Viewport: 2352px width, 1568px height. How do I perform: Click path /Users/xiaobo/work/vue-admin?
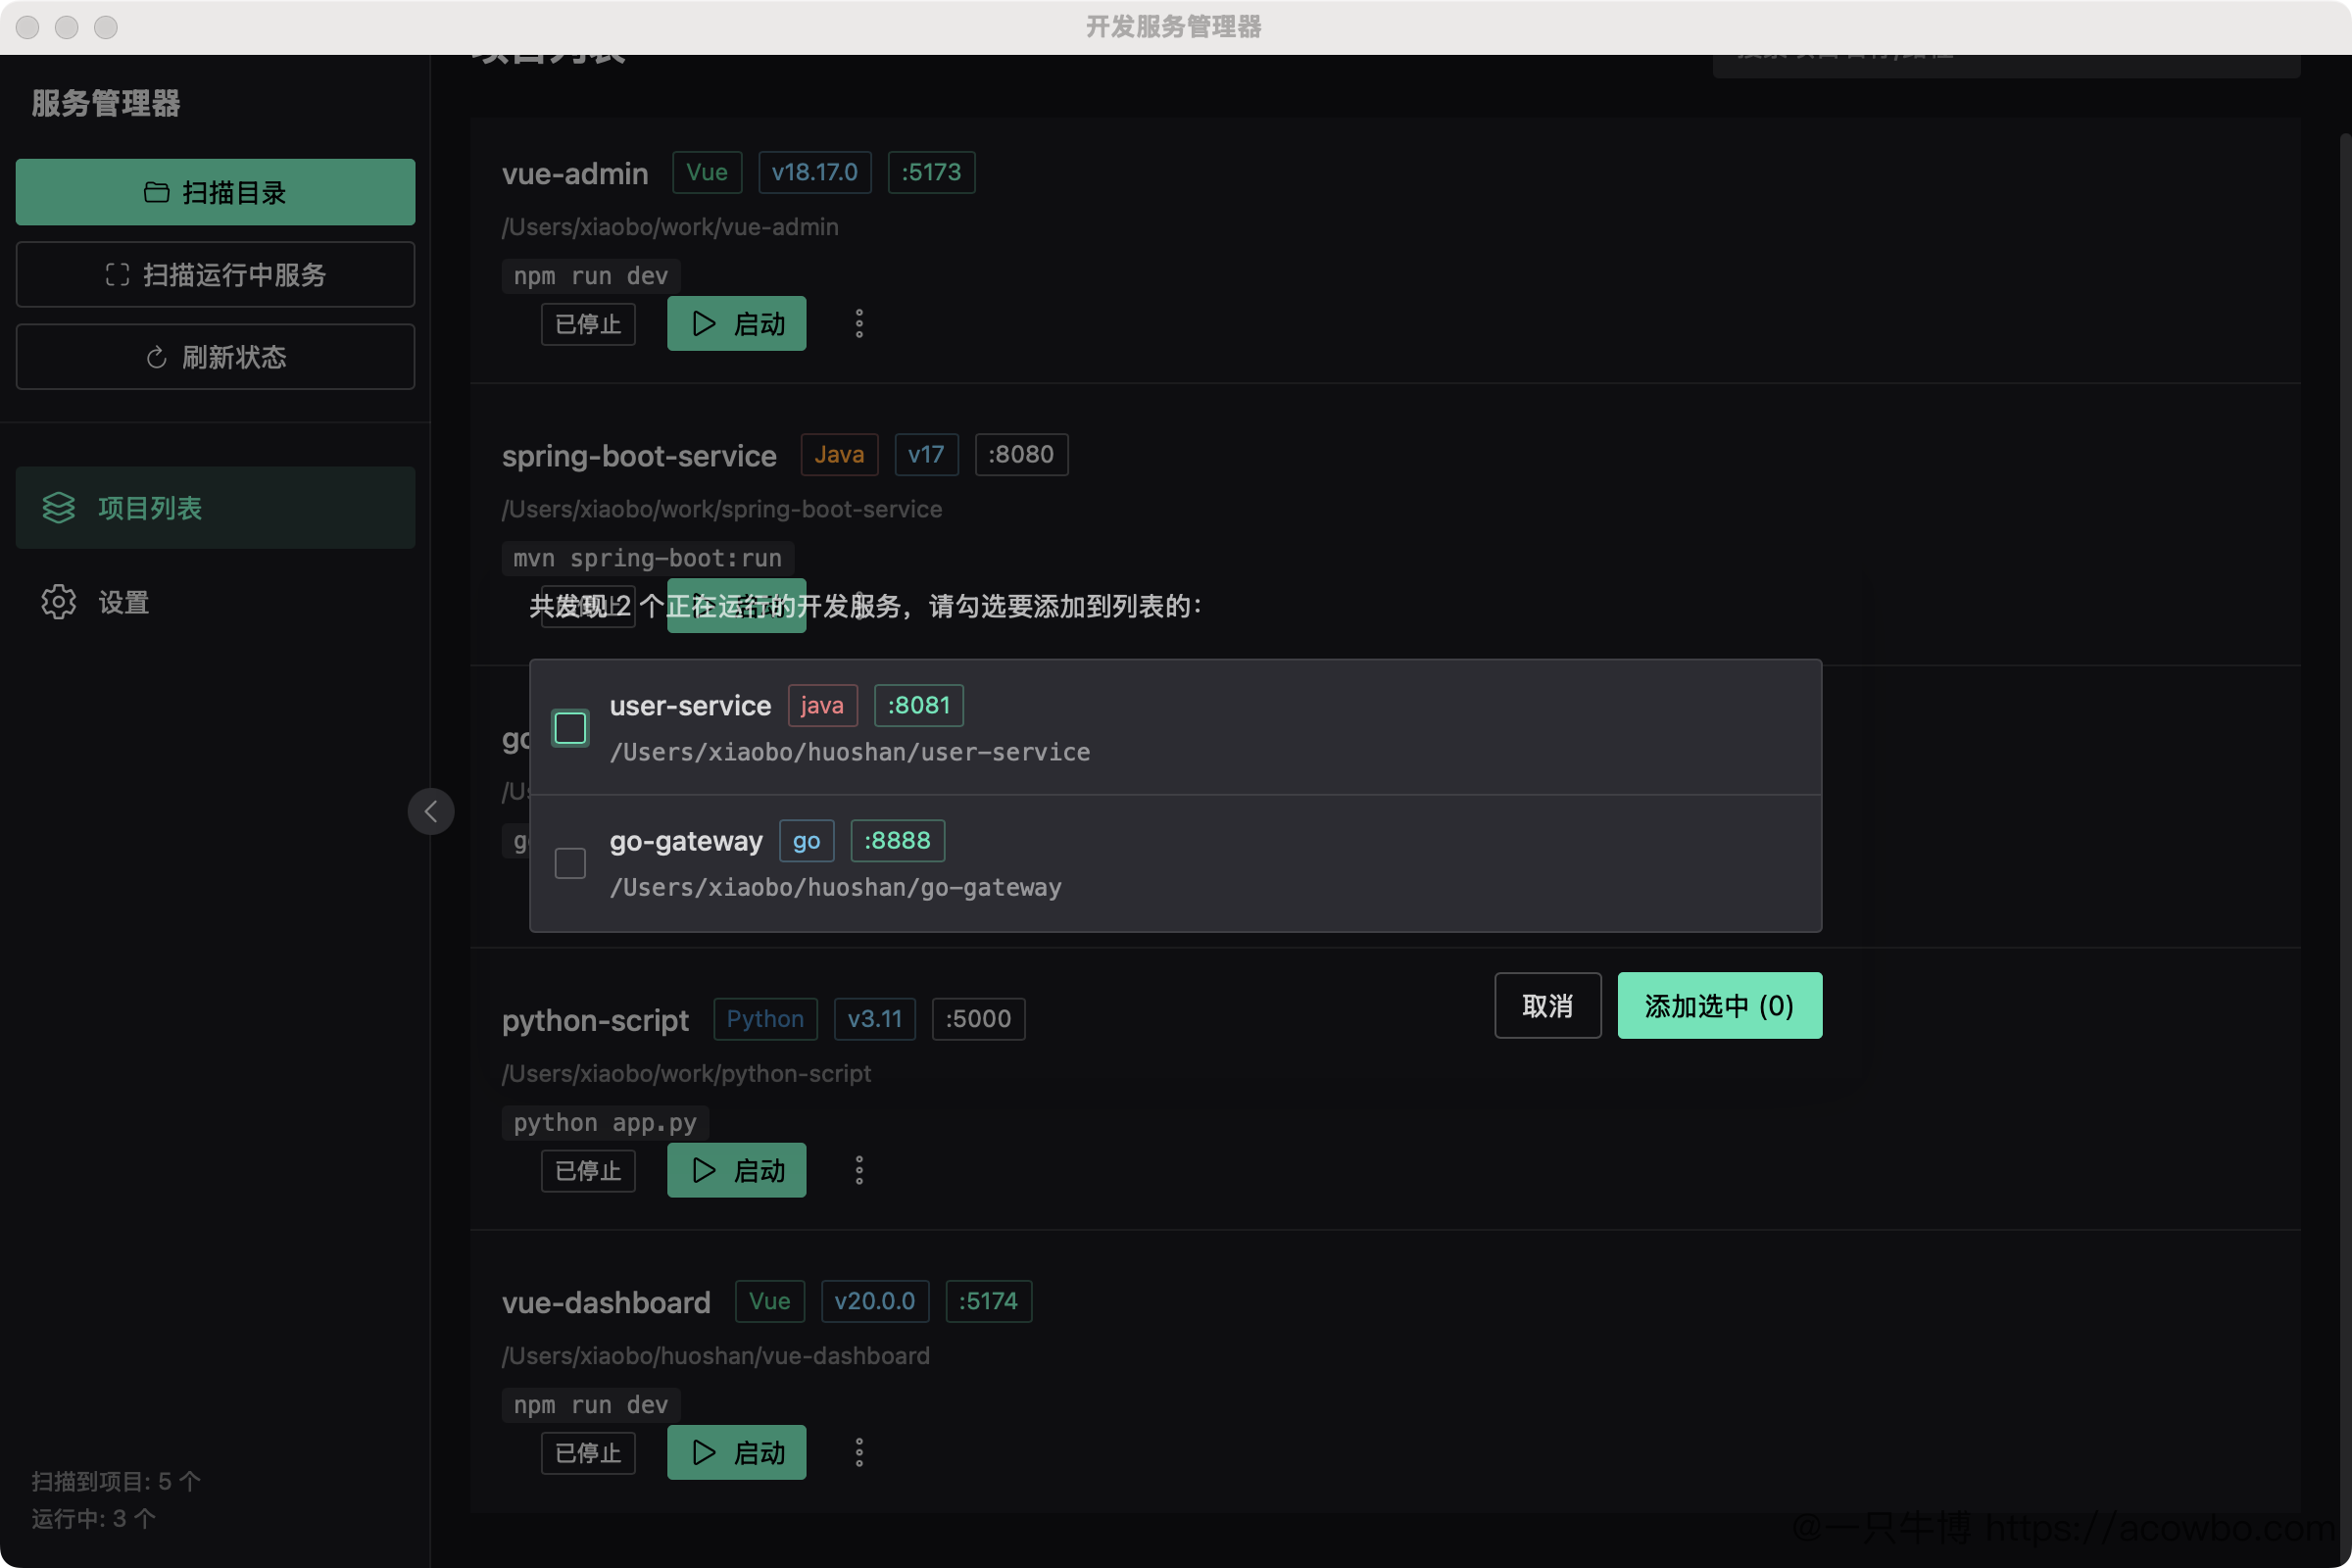pyautogui.click(x=670, y=227)
